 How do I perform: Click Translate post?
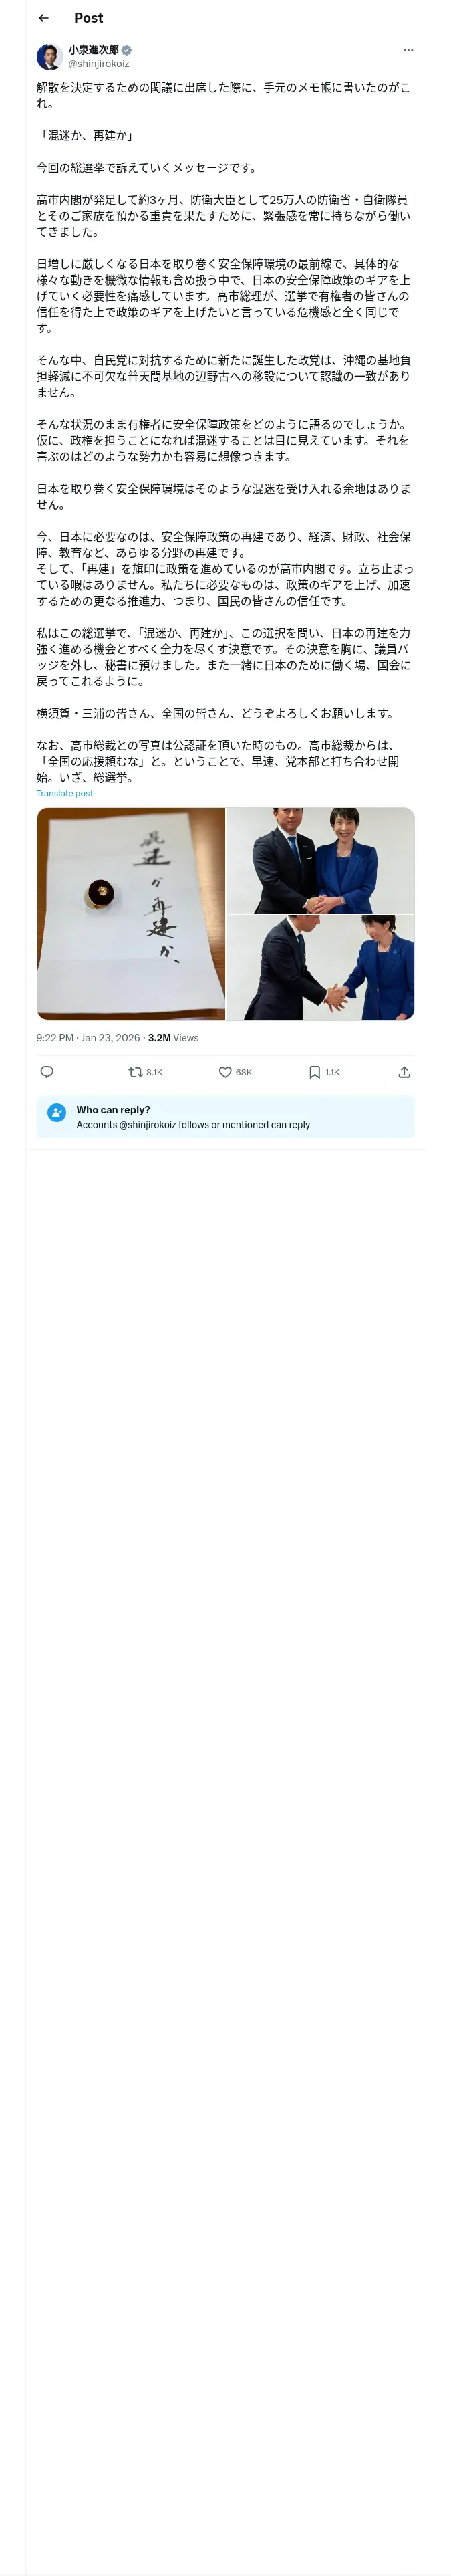pos(64,794)
